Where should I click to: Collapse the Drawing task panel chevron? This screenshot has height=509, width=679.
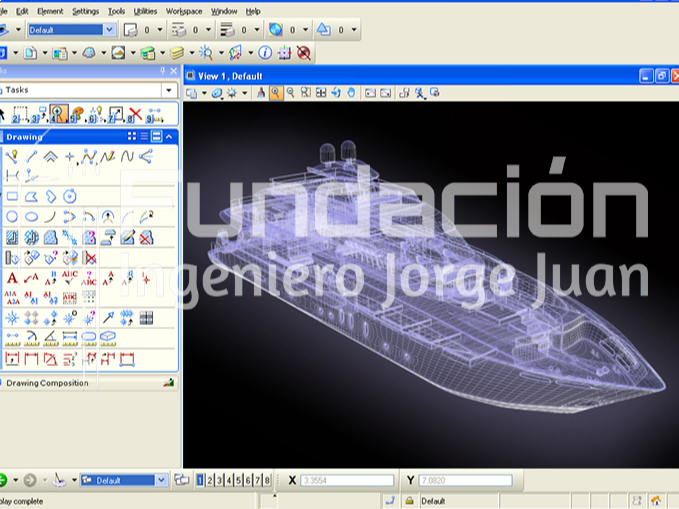[x=169, y=137]
